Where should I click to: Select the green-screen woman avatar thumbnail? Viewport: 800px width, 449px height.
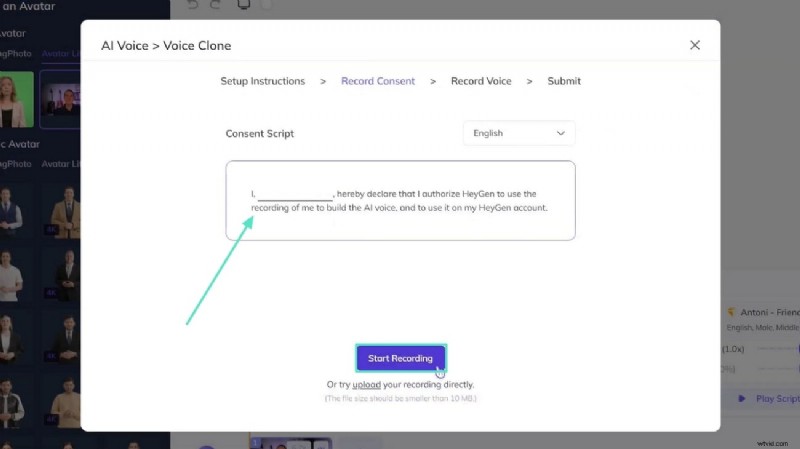click(x=17, y=99)
